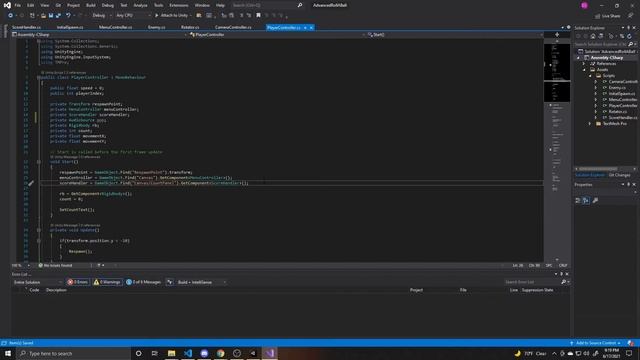The height and width of the screenshot is (360, 640).
Task: Click the search magnifier in the title bar
Action: pyautogui.click(x=300, y=5)
